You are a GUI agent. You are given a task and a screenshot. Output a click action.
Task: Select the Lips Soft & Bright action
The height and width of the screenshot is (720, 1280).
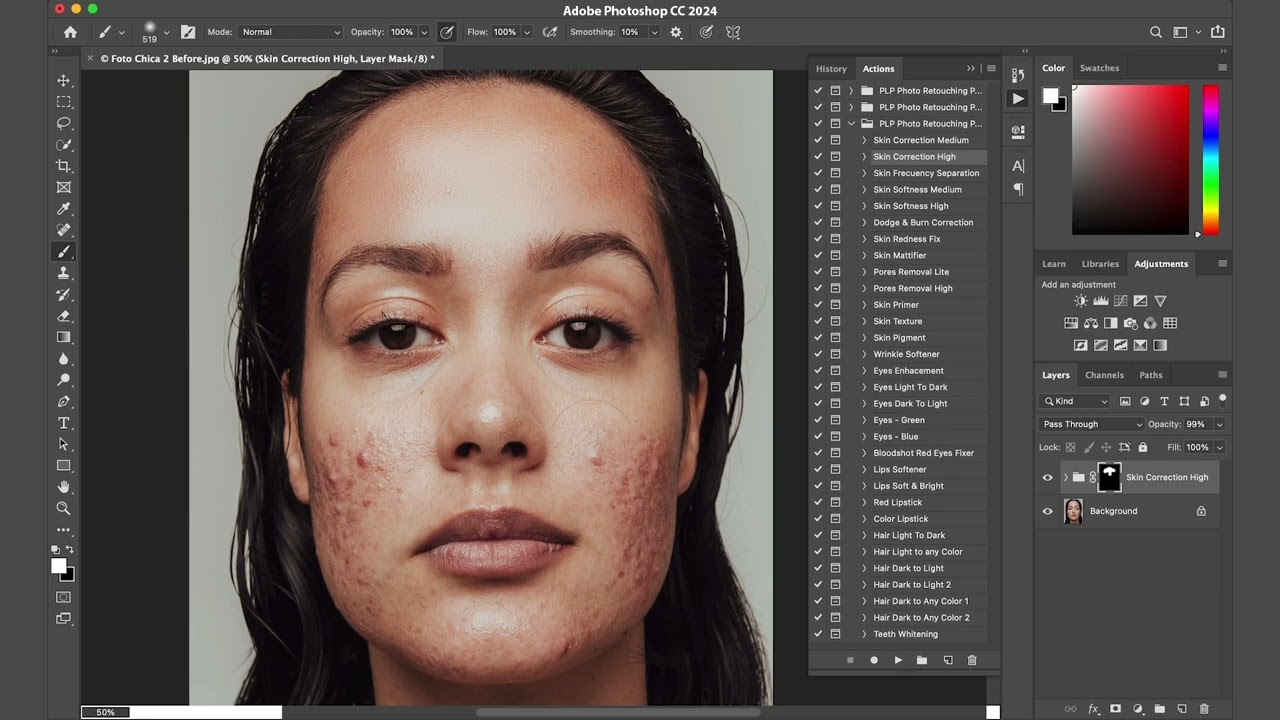[x=908, y=486]
